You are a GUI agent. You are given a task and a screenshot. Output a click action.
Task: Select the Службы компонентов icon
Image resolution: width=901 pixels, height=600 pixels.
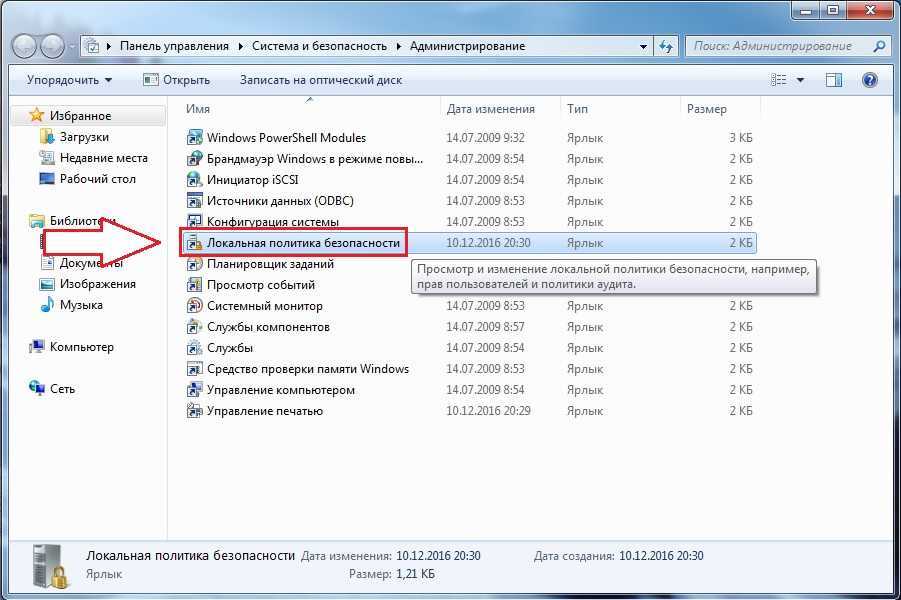(x=195, y=327)
